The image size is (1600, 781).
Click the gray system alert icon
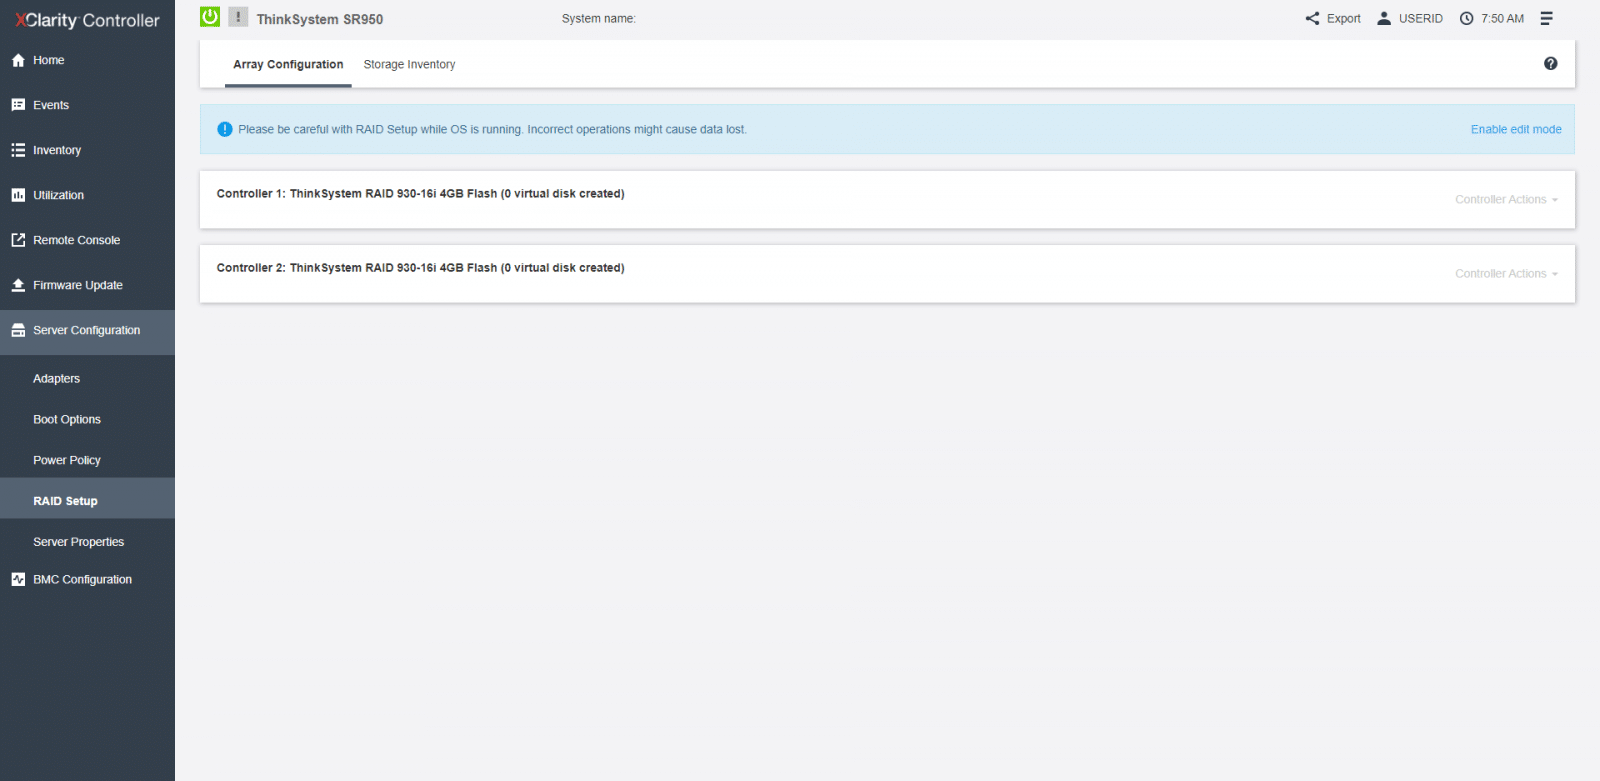238,17
